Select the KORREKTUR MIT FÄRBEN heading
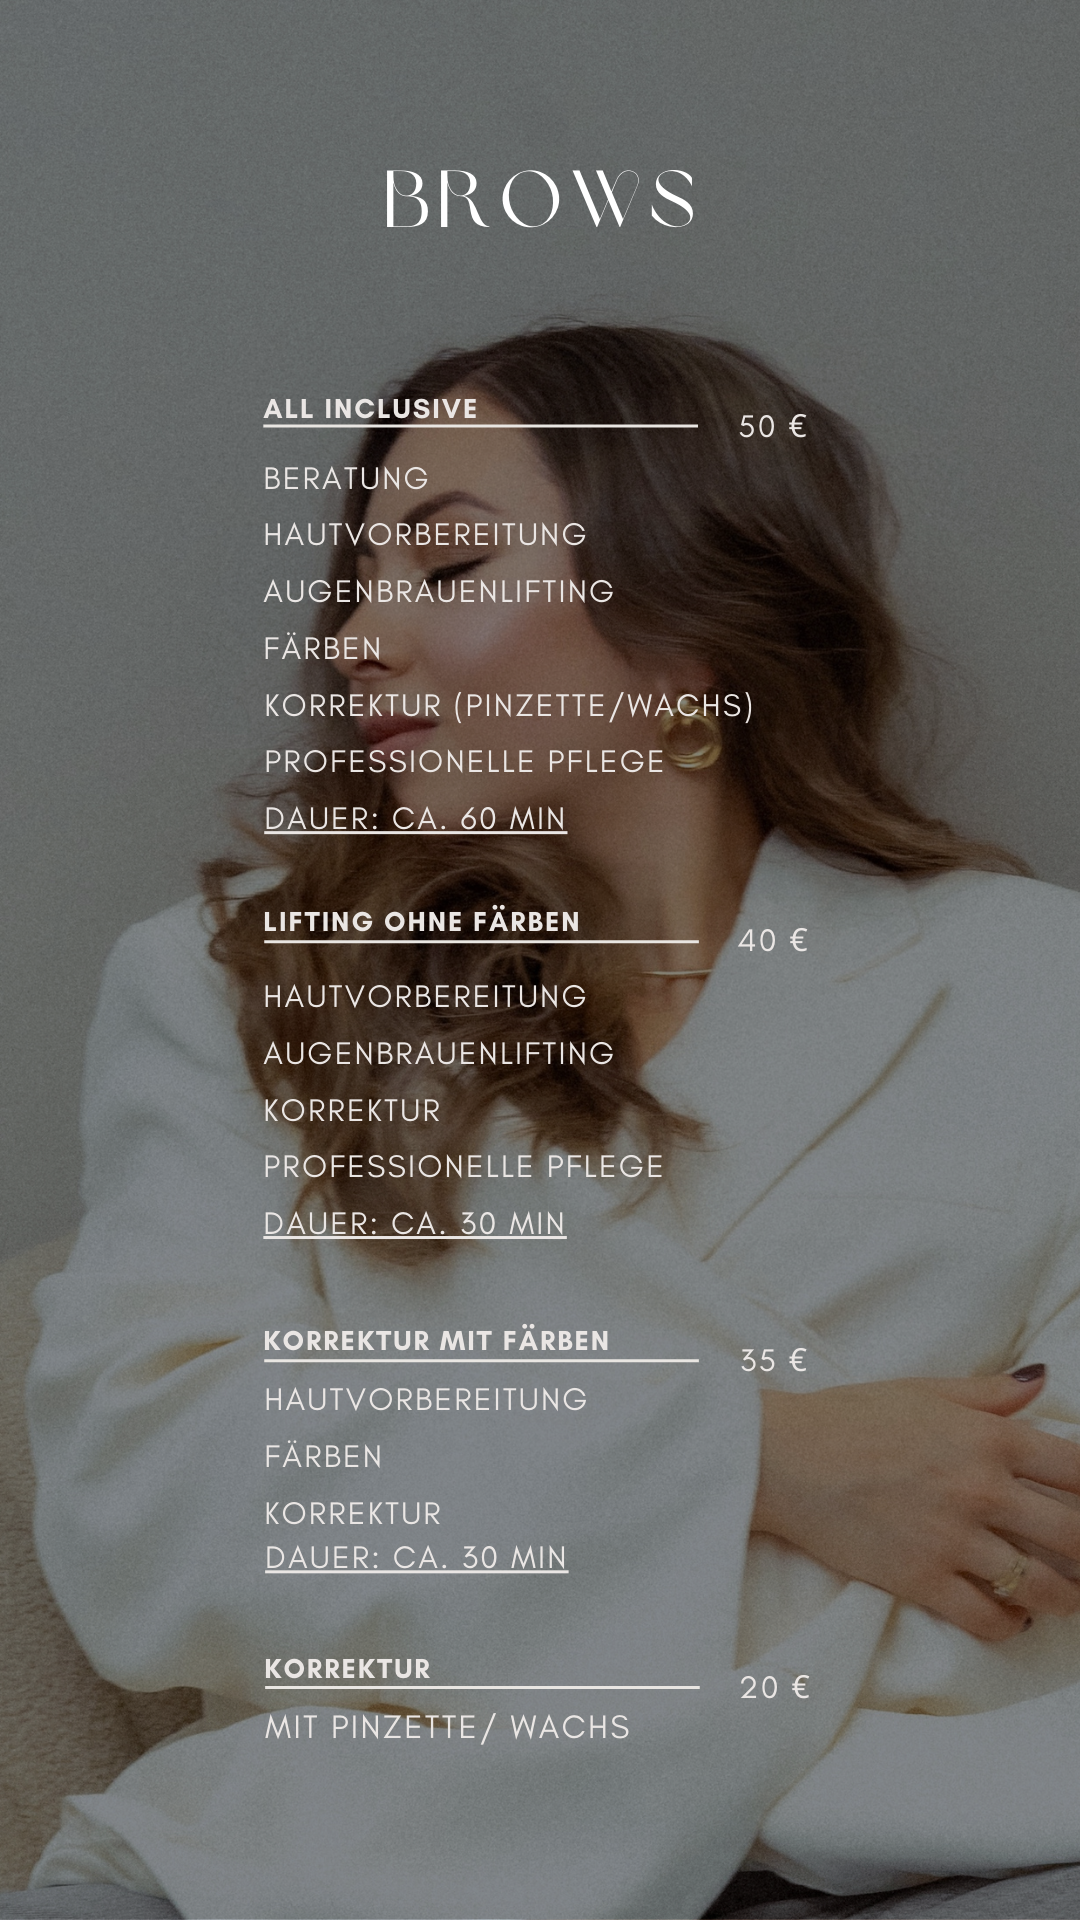The width and height of the screenshot is (1080, 1920). 437,1341
